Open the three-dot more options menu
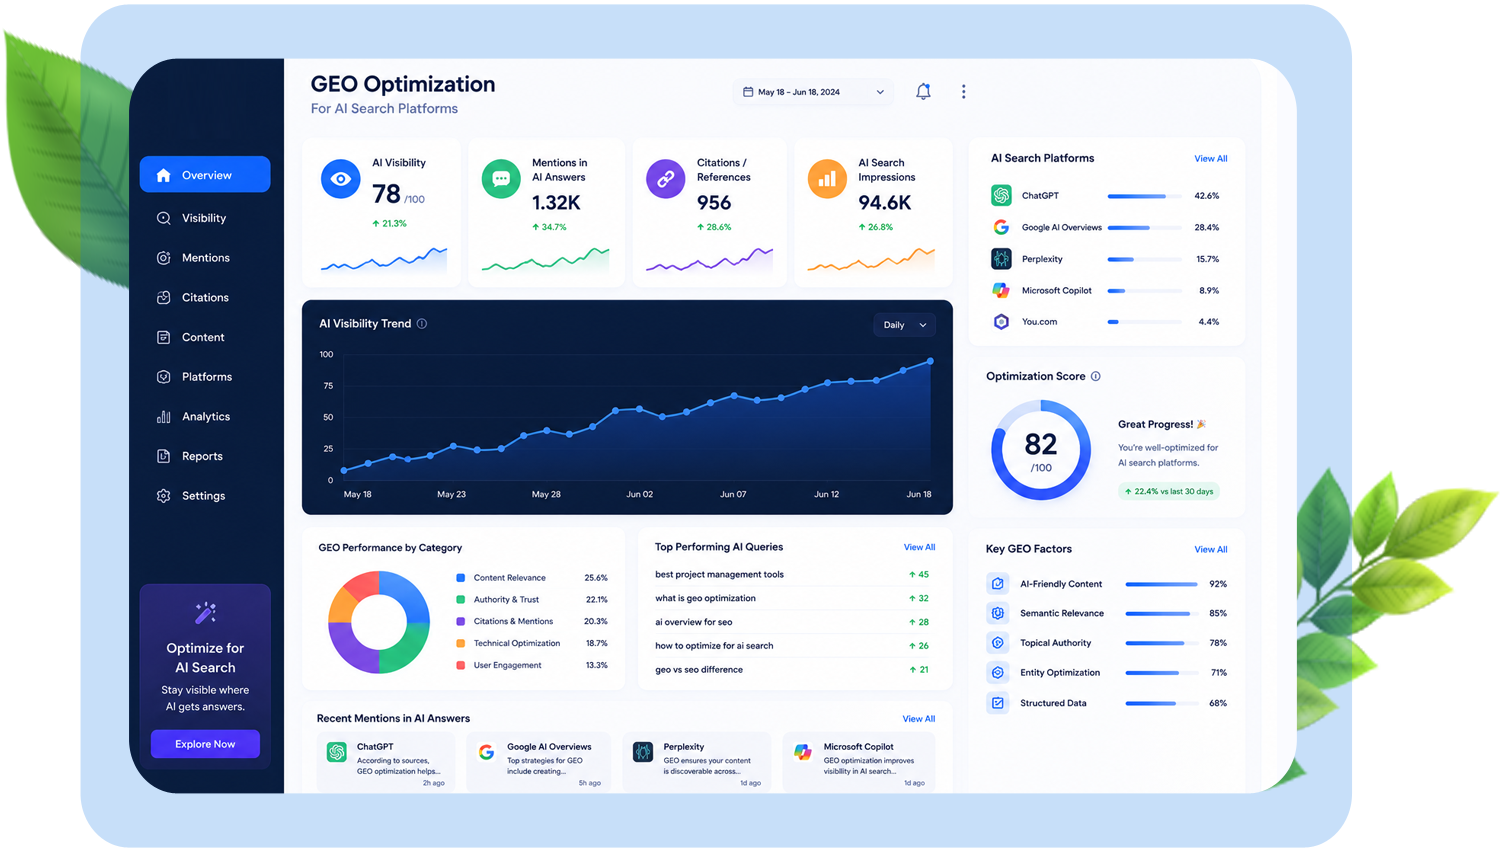The height and width of the screenshot is (852, 1500). click(964, 92)
